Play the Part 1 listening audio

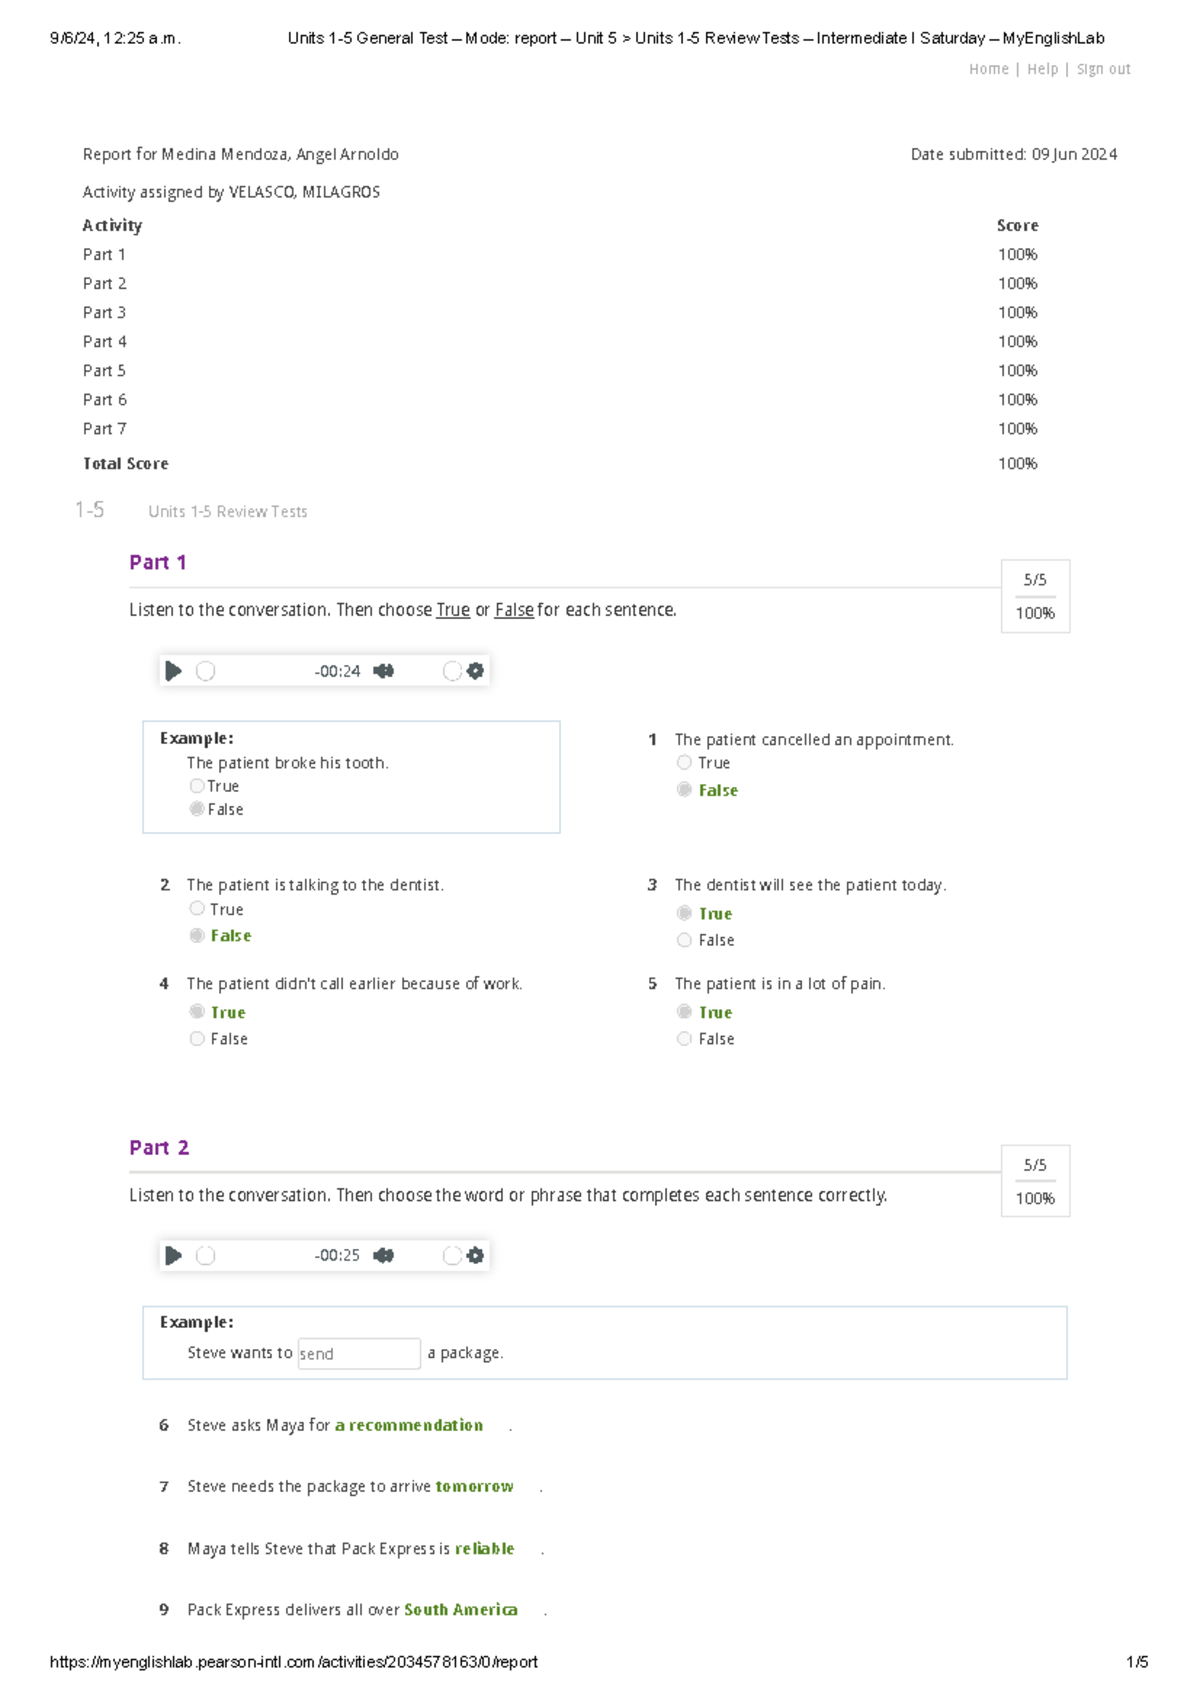tap(172, 671)
